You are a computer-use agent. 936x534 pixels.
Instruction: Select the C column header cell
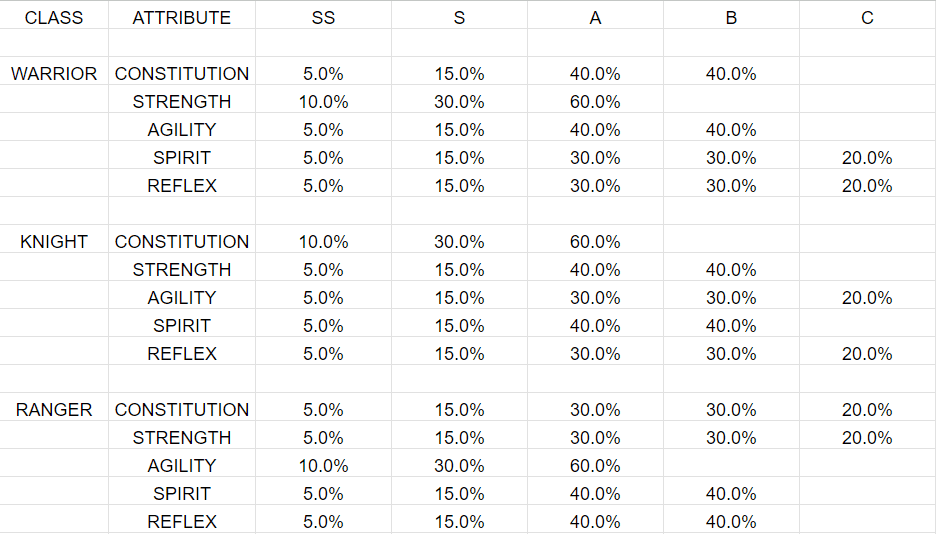click(867, 17)
